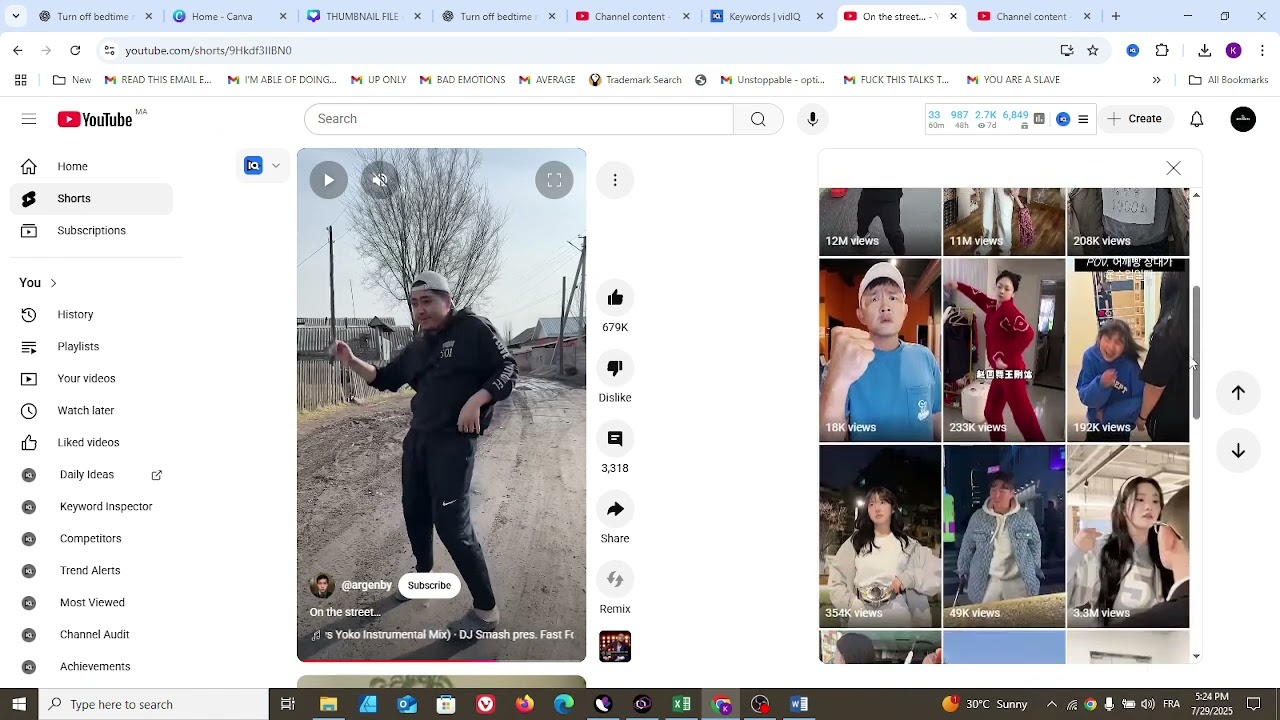This screenshot has width=1280, height=720.
Task: Open Watch later list
Action: 91,411
